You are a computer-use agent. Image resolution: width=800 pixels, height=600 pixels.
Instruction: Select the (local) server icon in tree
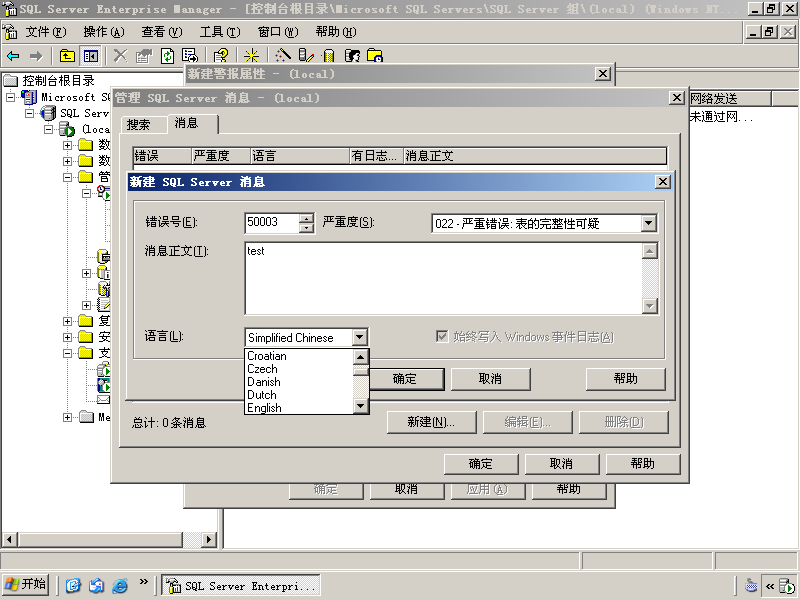pos(67,129)
